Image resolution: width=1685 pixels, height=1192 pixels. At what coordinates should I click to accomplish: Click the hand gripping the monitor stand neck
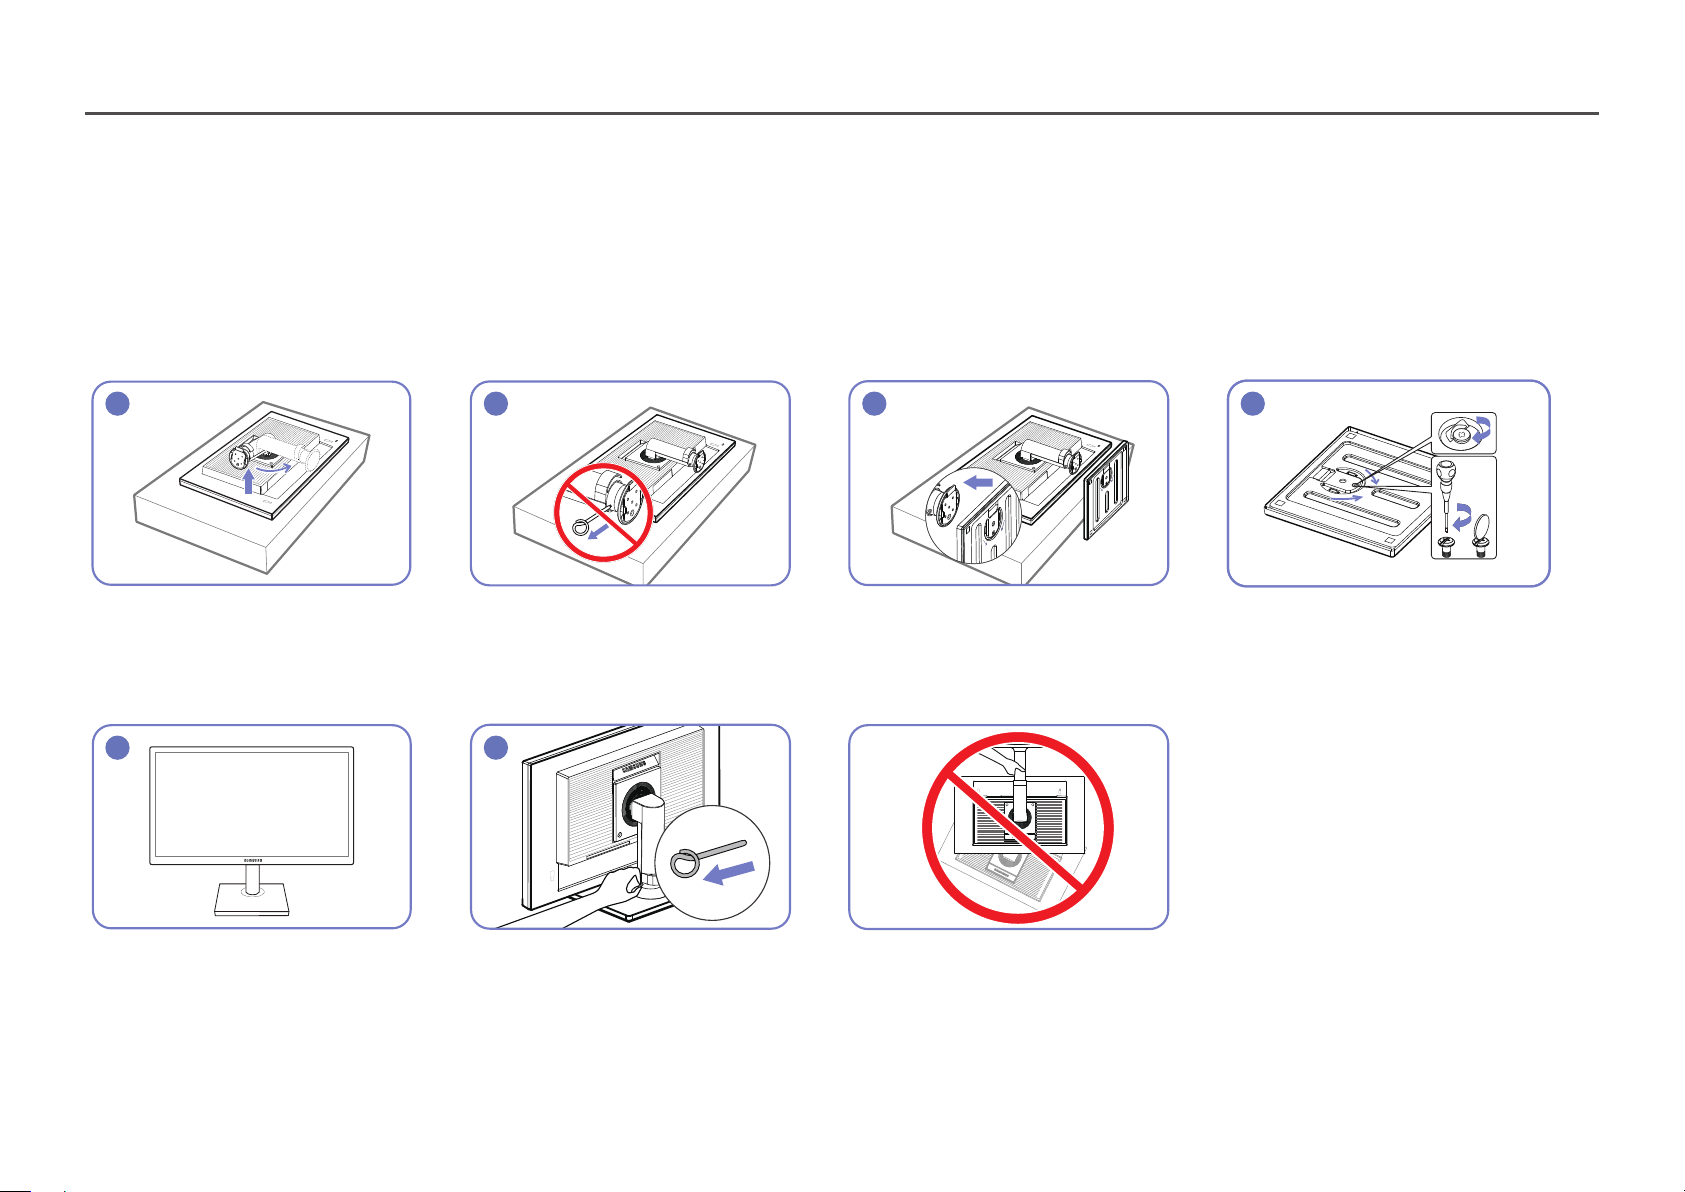pos(614,885)
